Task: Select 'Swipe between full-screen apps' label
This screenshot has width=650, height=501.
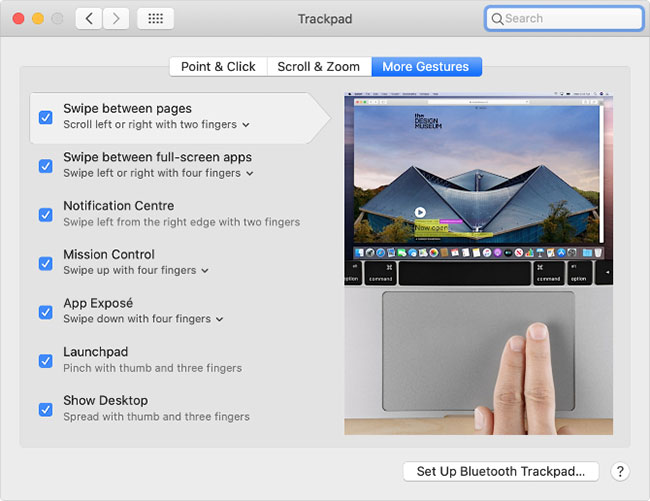Action: [x=158, y=157]
